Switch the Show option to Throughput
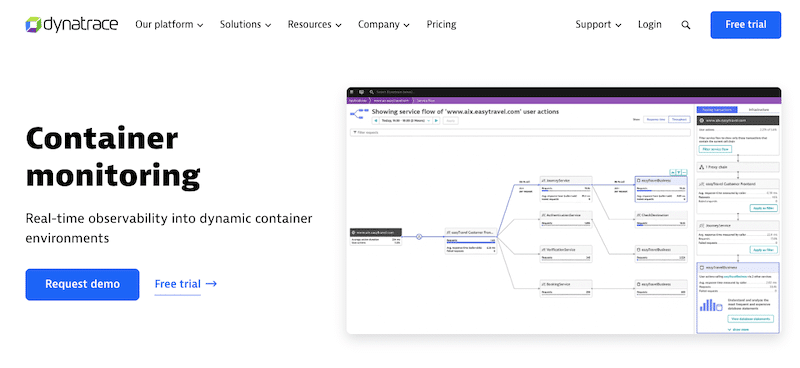800x368 pixels. [679, 119]
